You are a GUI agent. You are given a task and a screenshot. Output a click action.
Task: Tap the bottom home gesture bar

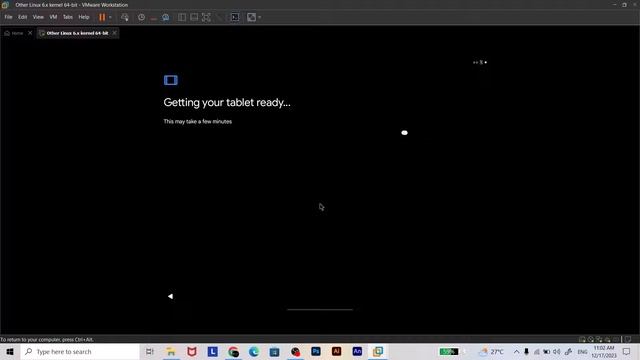tap(320, 310)
